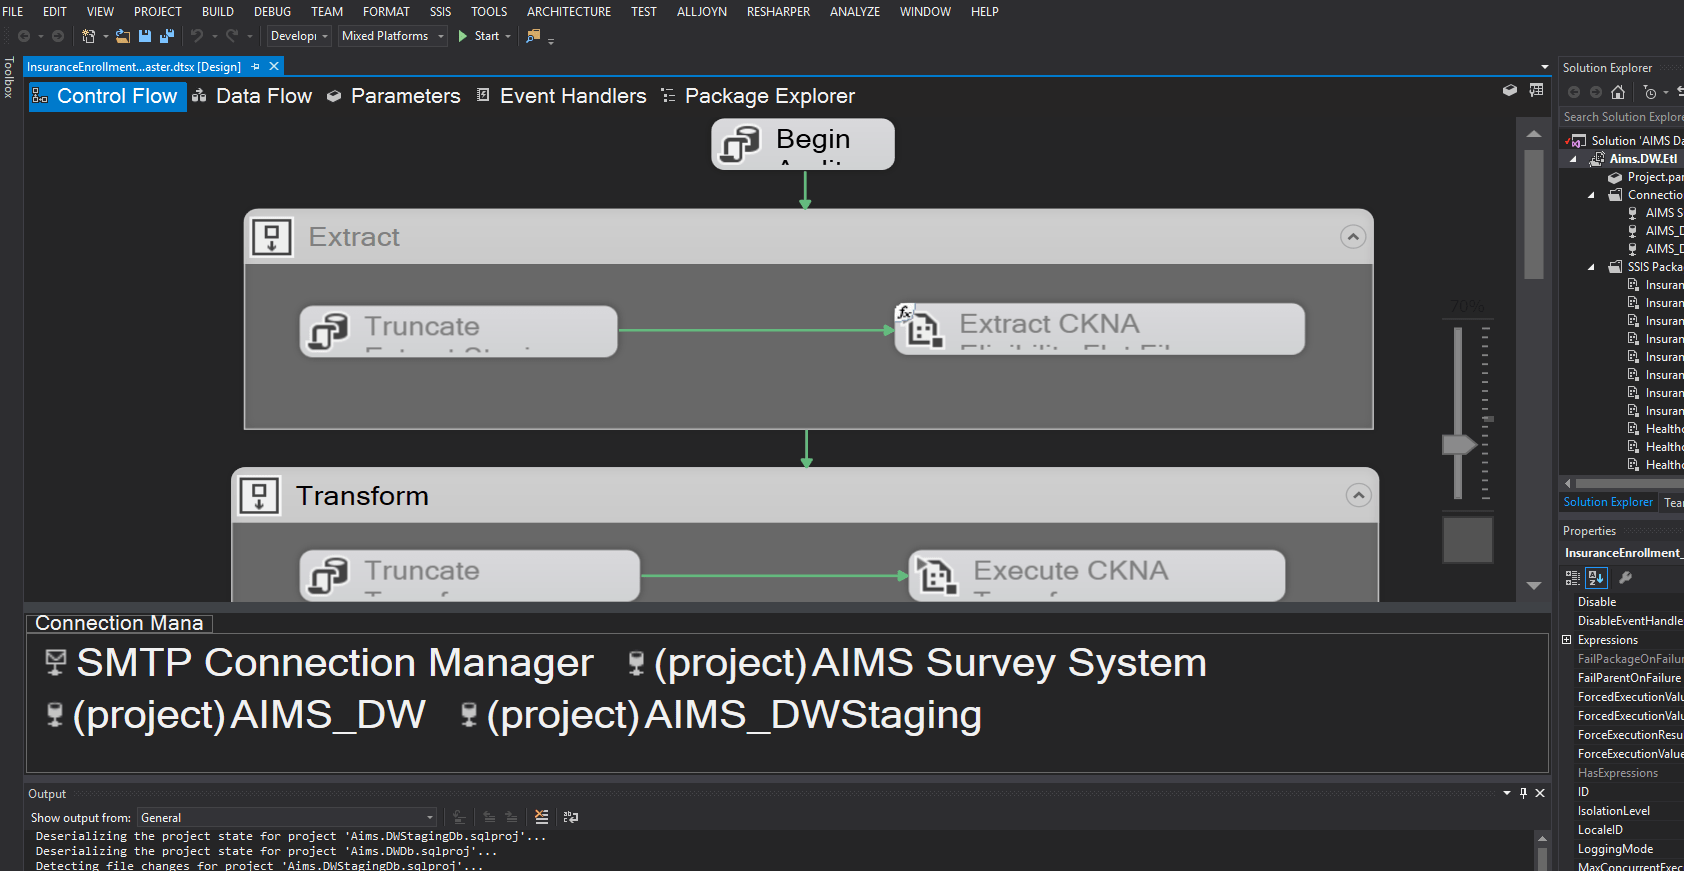Click the Save All toolbar icon

click(x=167, y=36)
